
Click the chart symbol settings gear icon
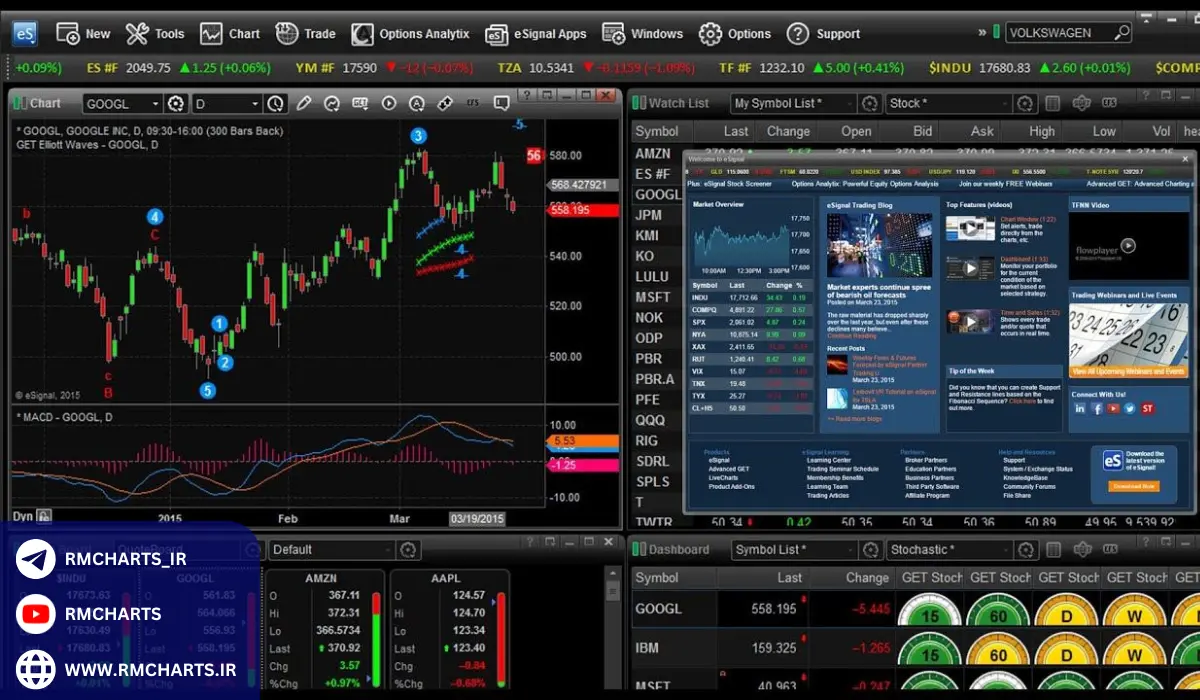[x=176, y=104]
